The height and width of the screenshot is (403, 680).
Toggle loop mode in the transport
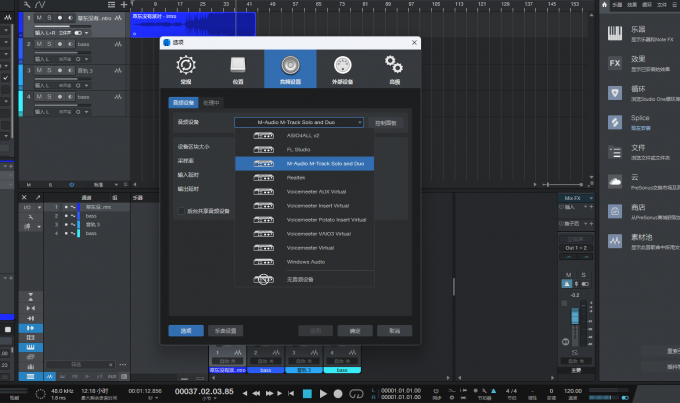[356, 393]
